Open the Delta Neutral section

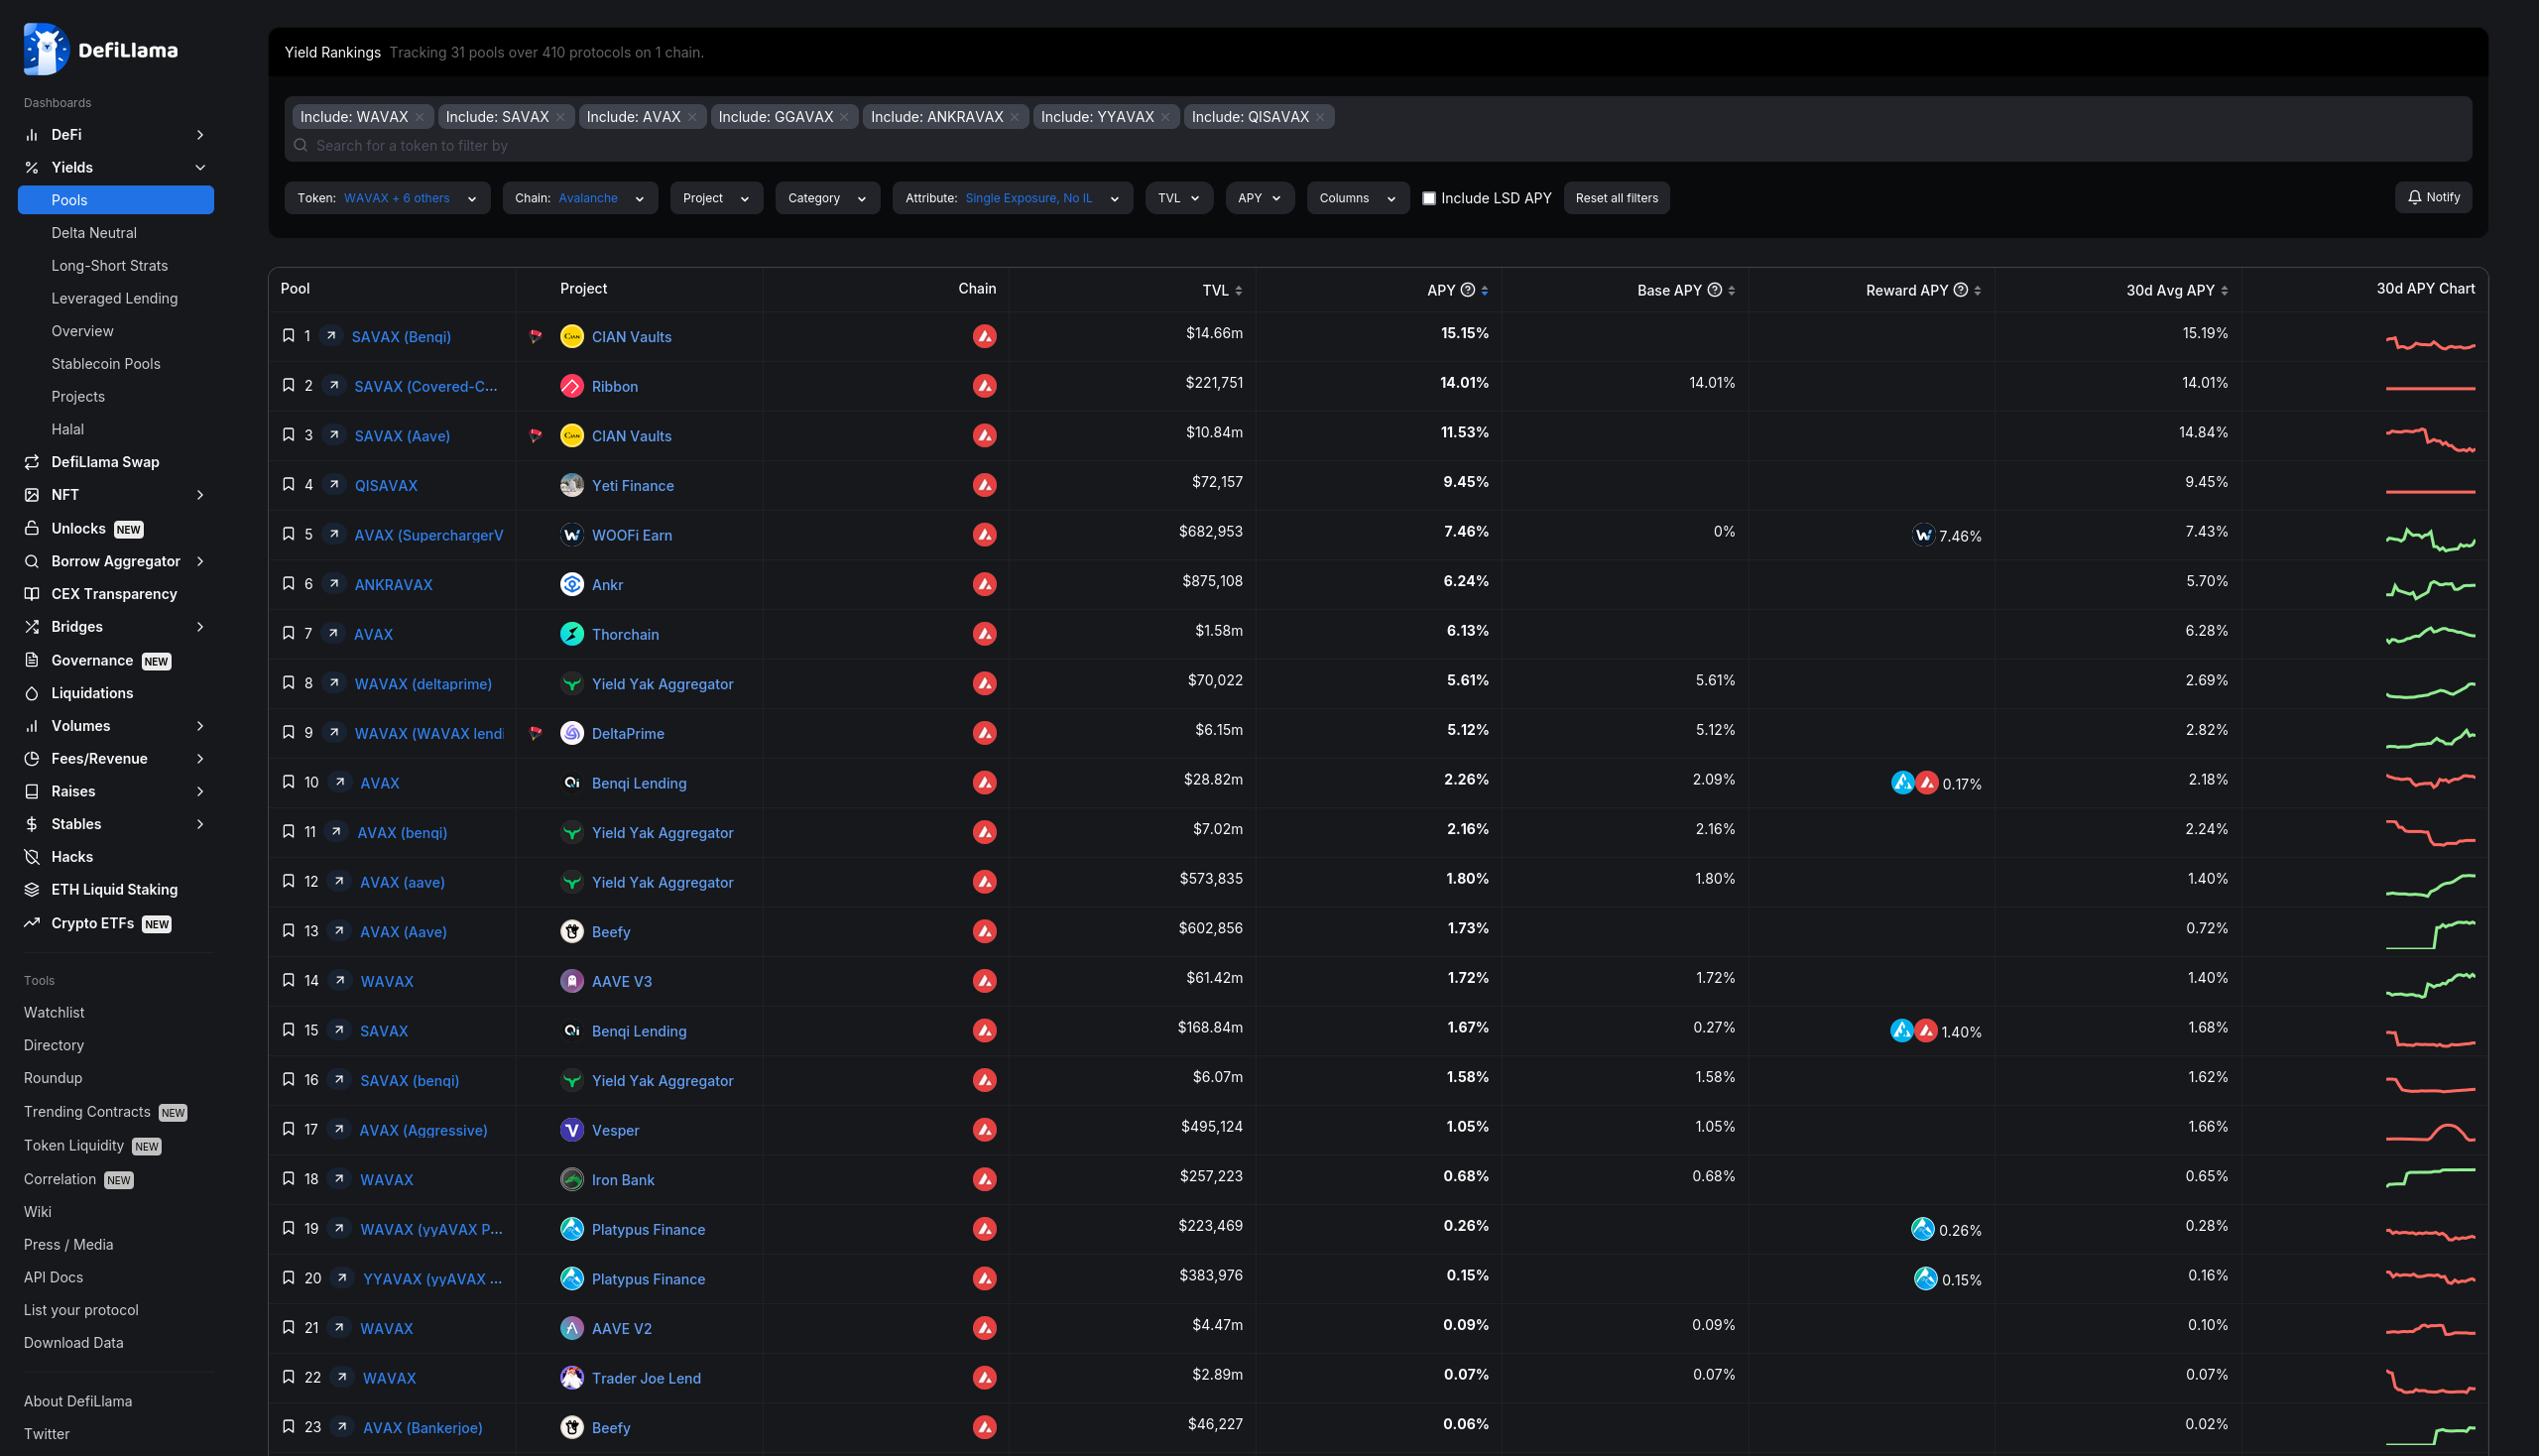(92, 232)
